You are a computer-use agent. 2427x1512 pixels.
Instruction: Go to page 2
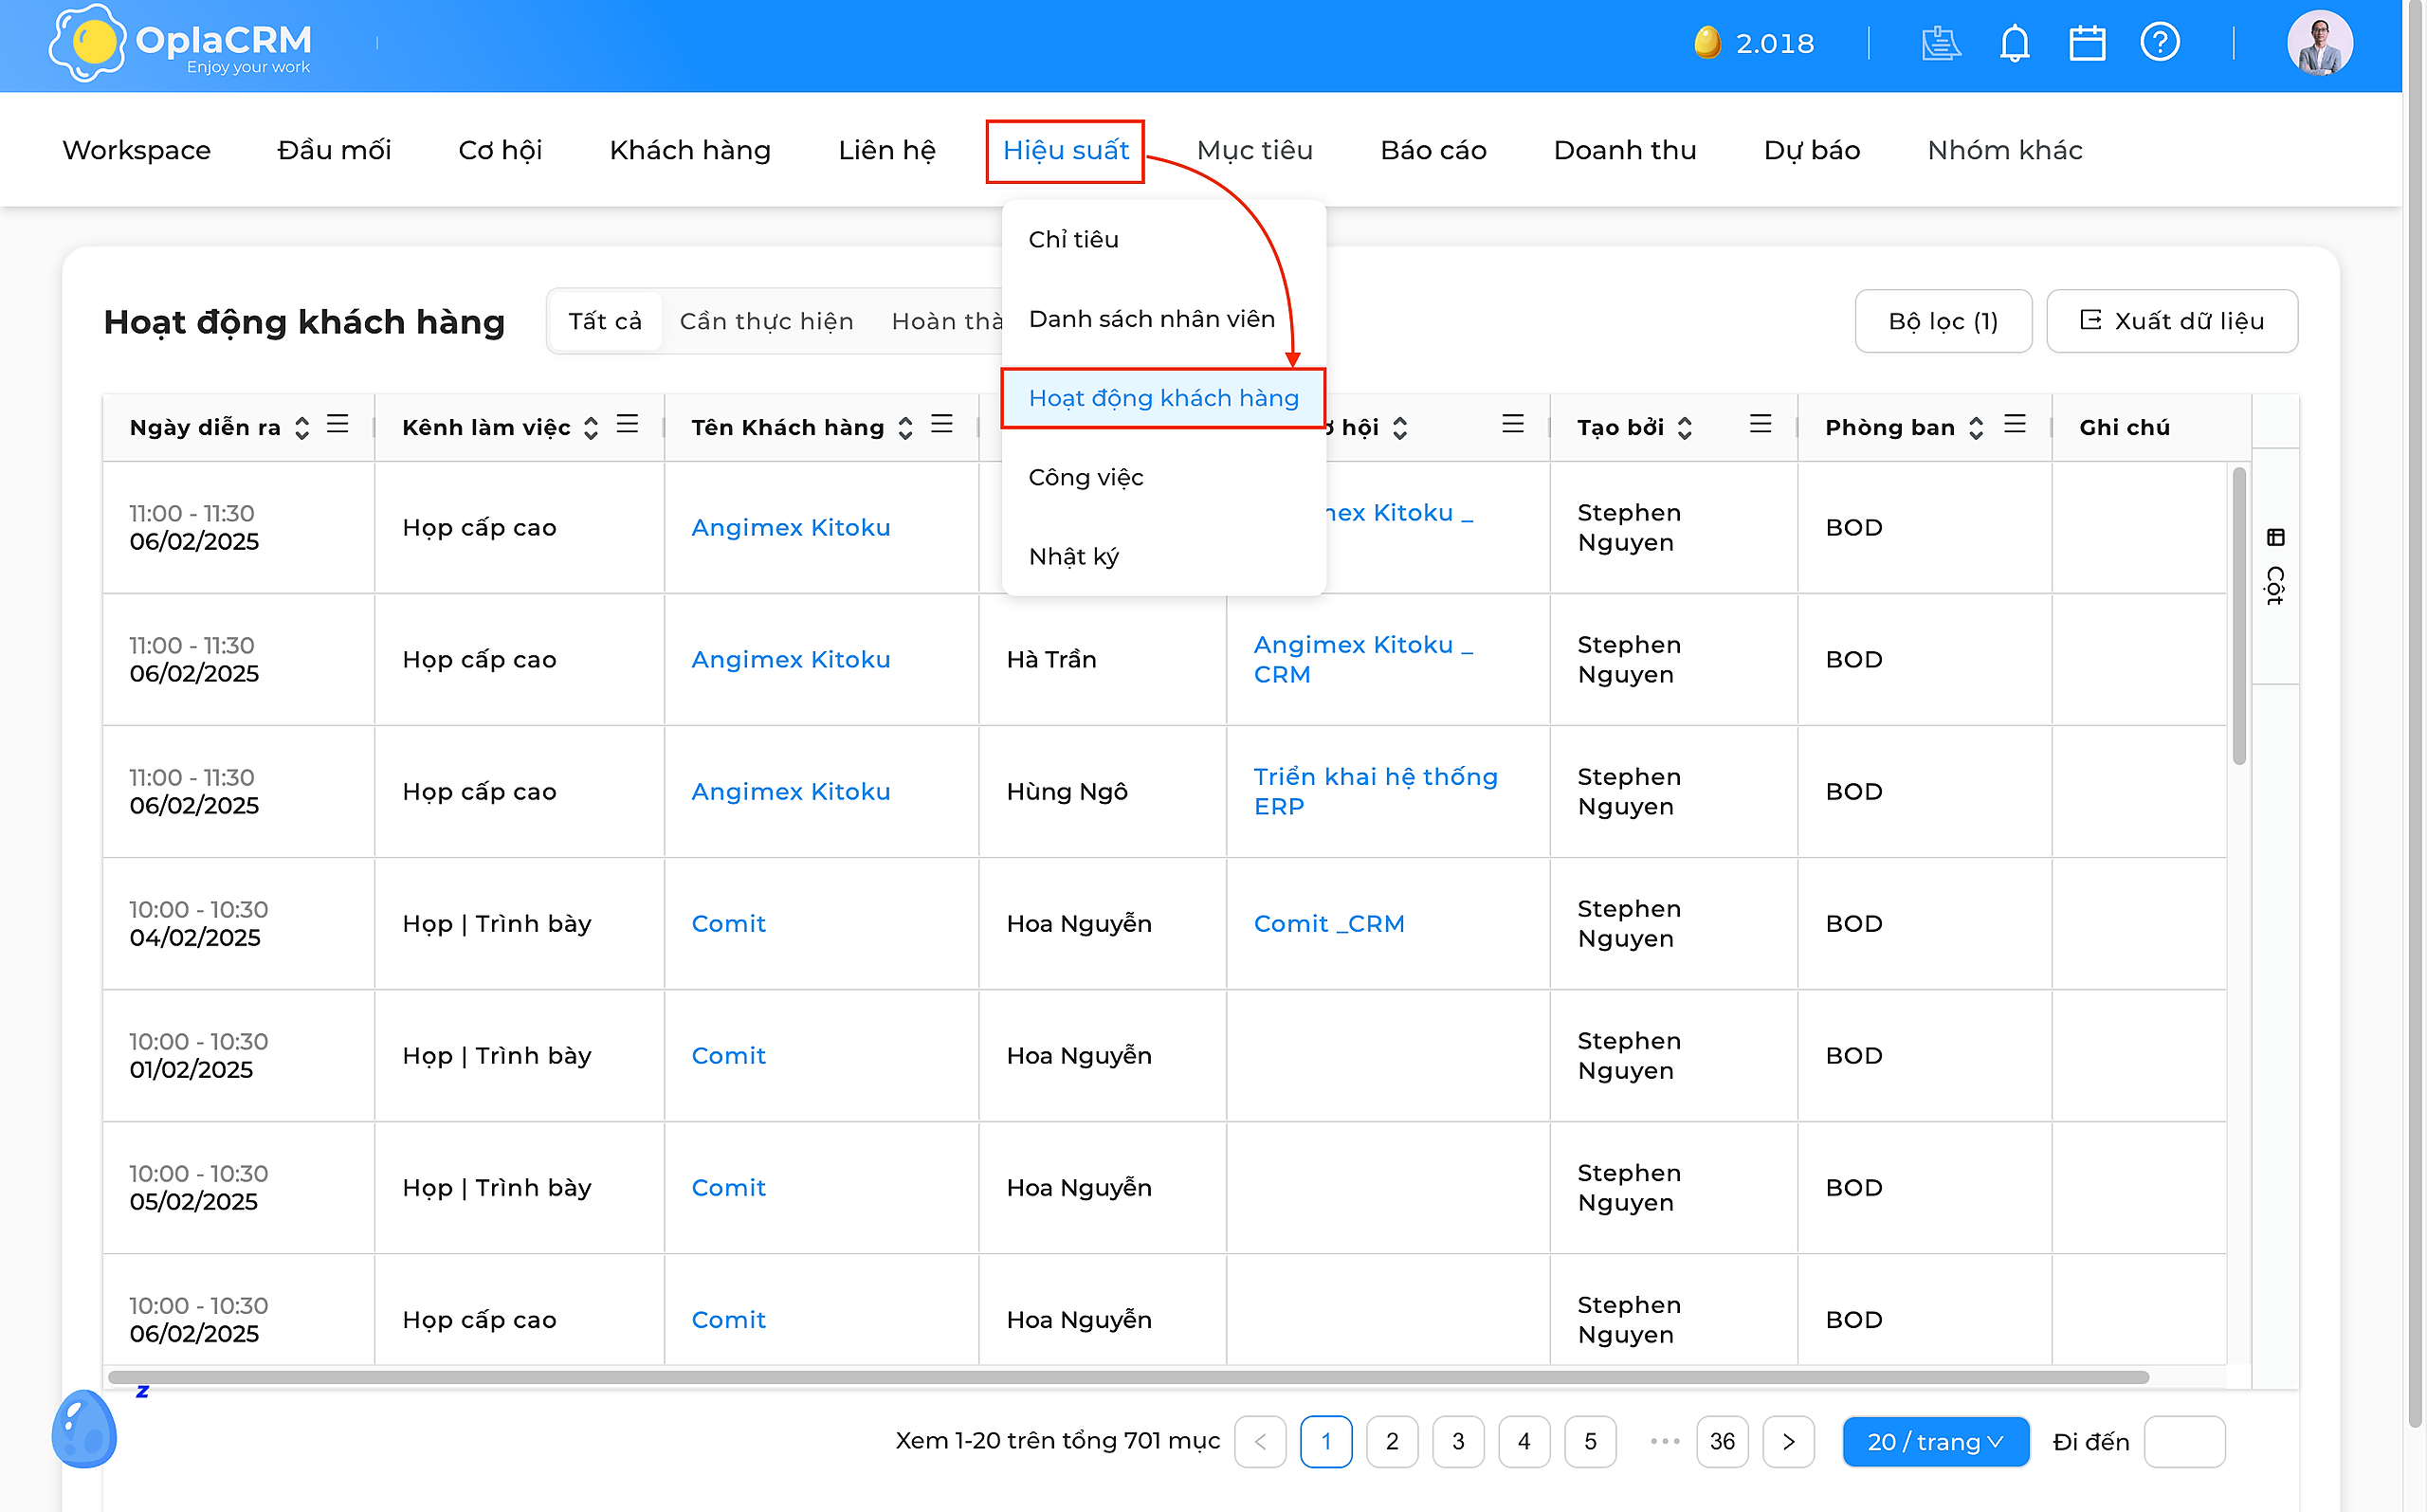(1391, 1441)
